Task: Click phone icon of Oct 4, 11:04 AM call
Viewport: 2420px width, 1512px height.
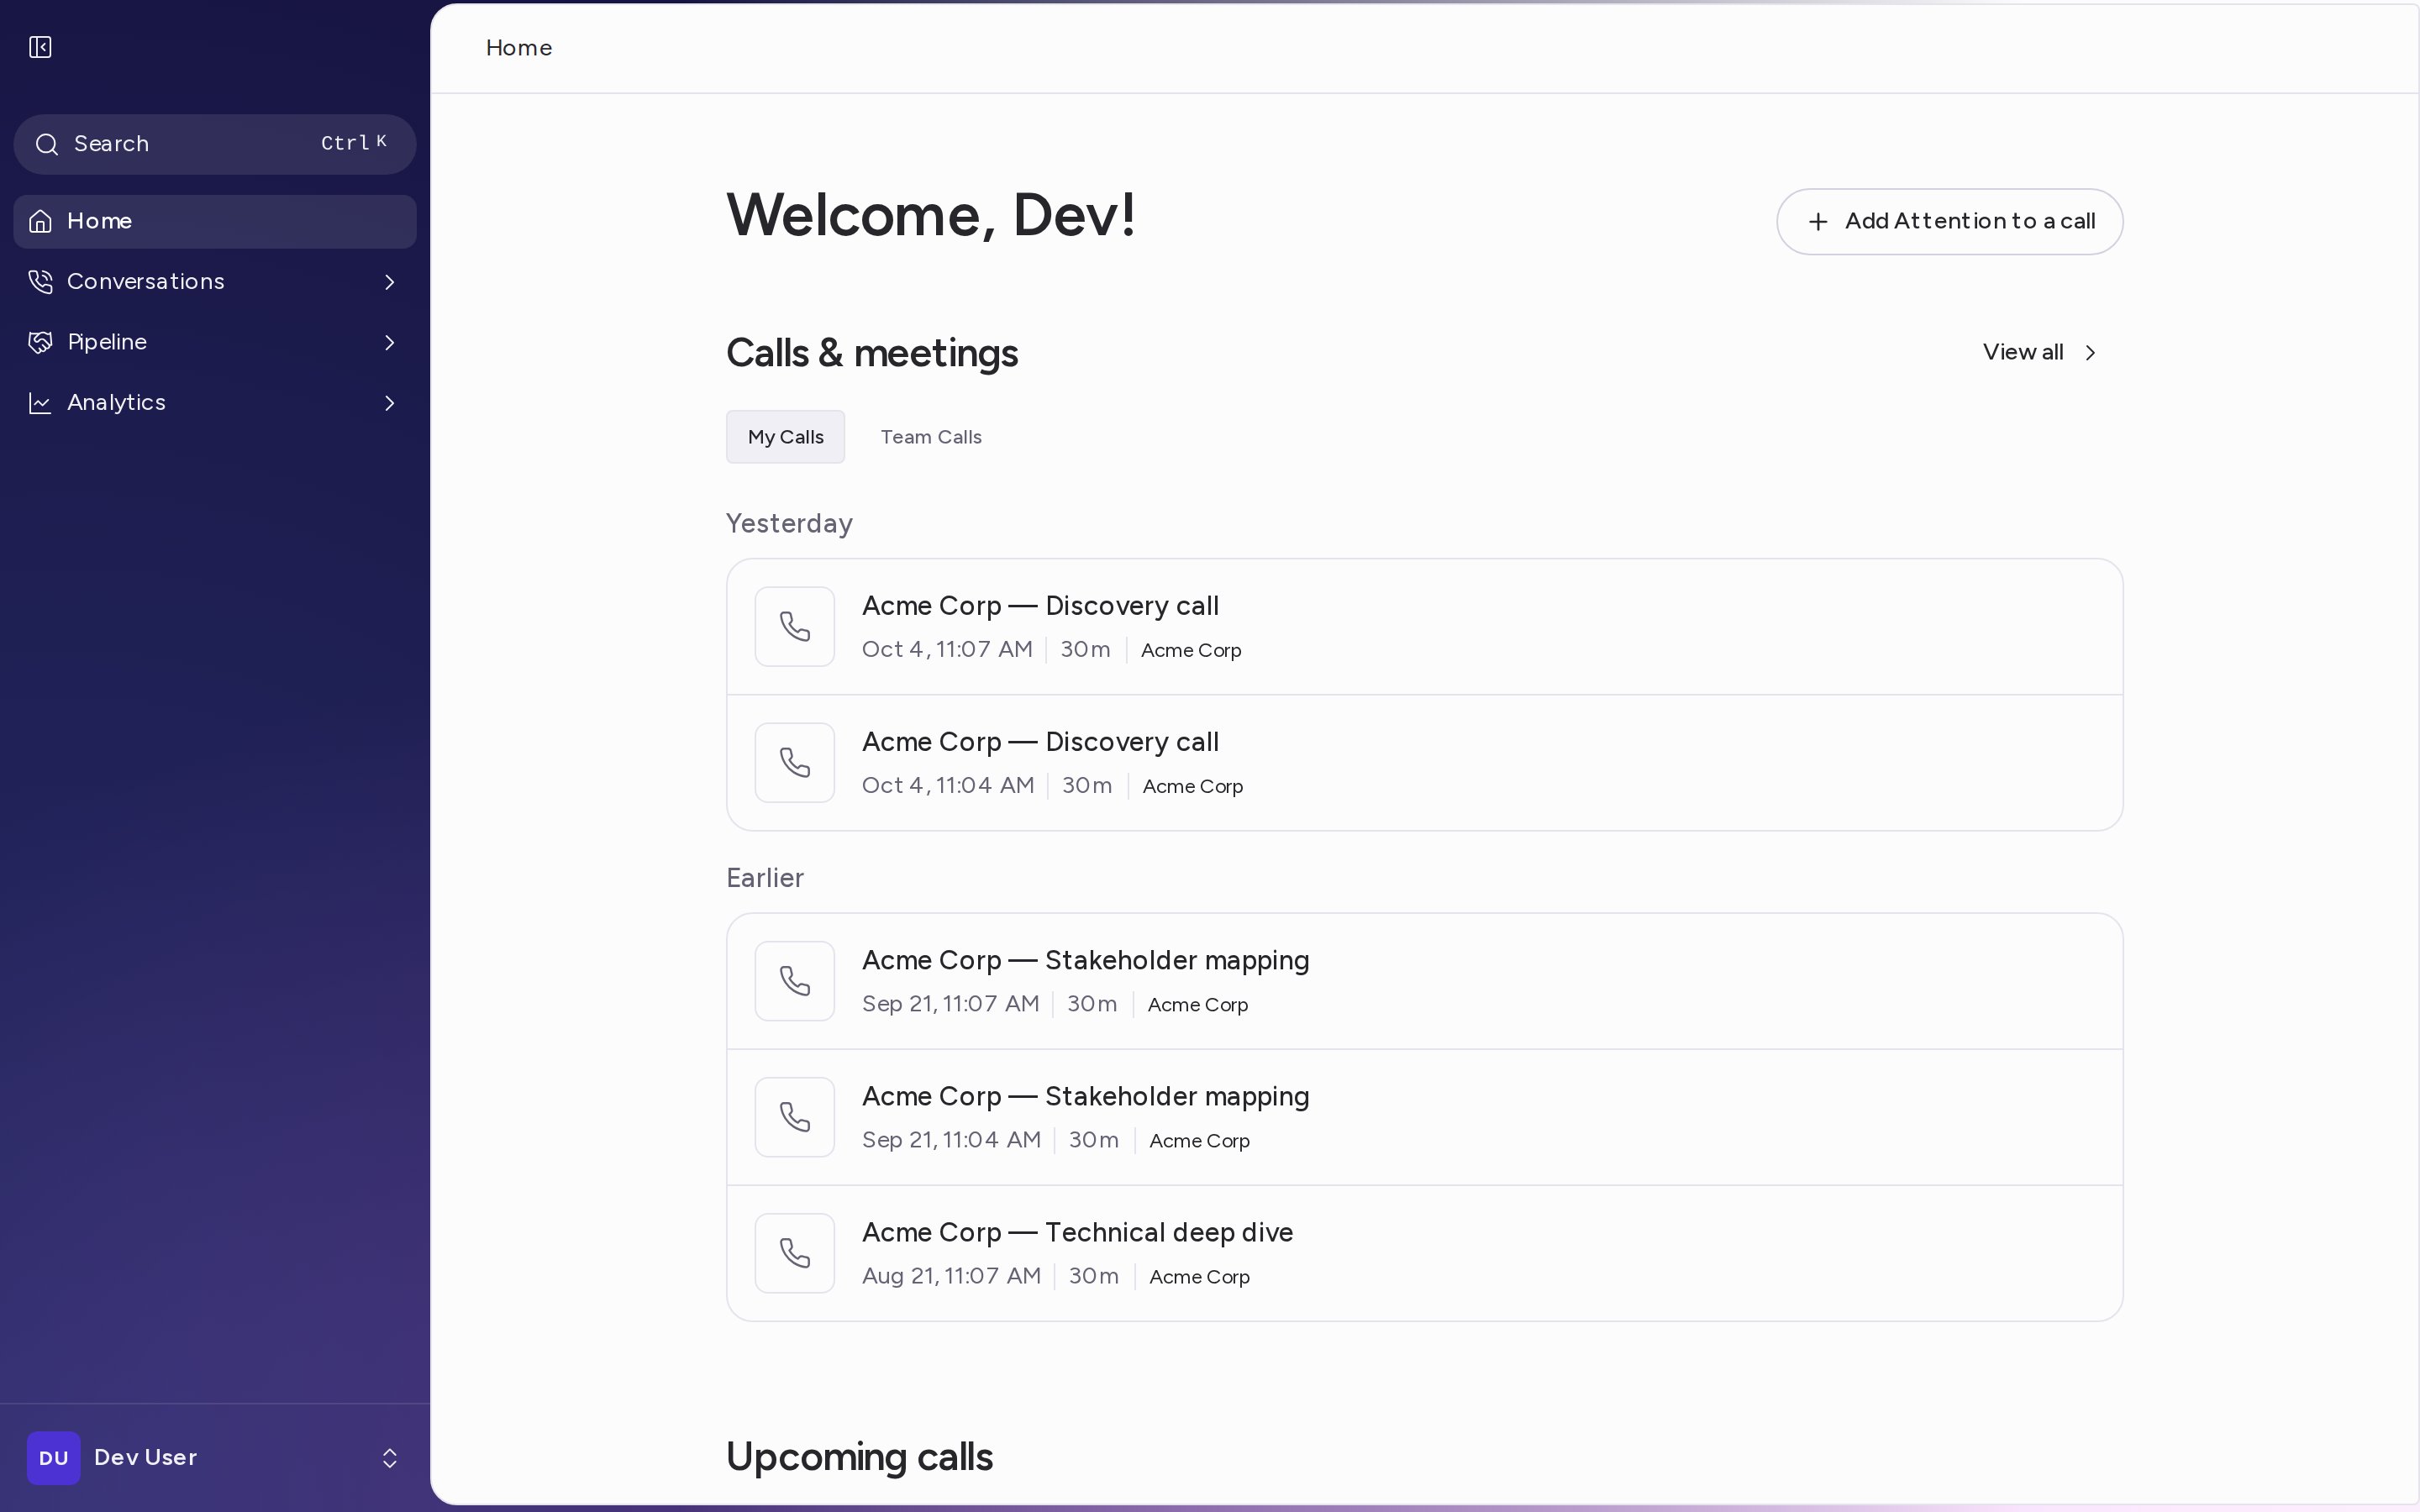Action: point(795,763)
